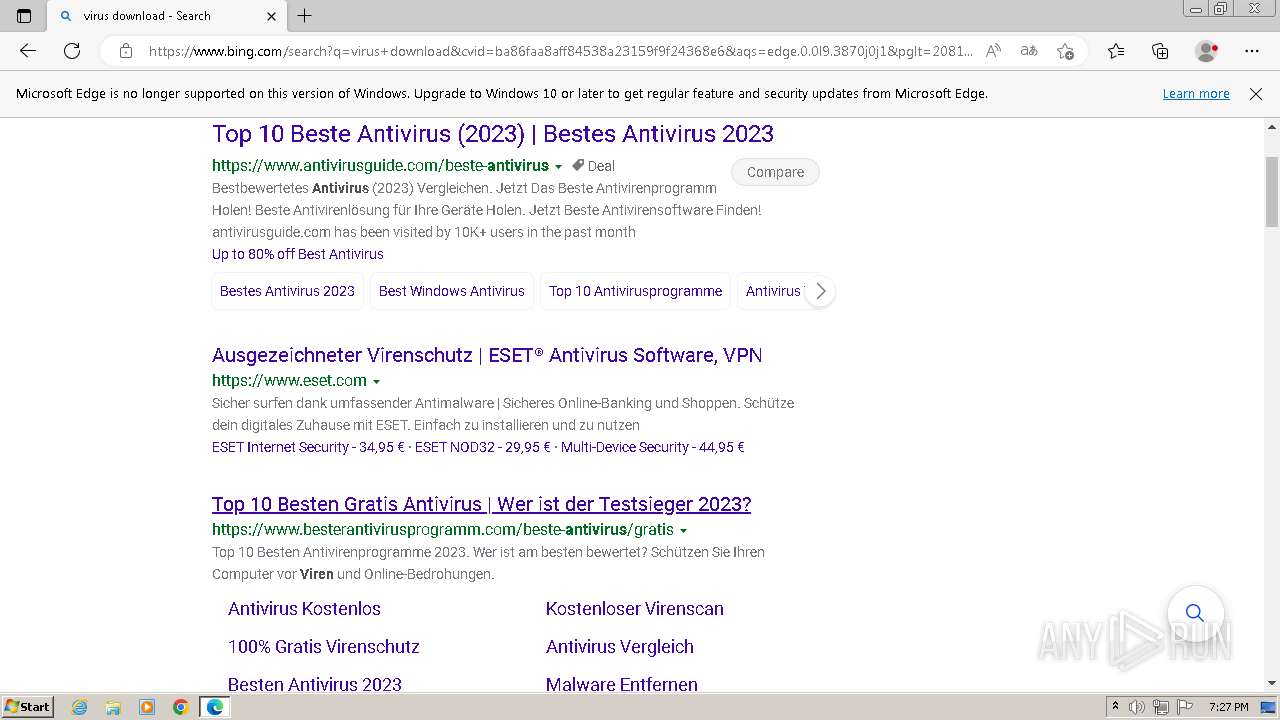Open the Malware Entfernen sitelink
Viewport: 1280px width, 720px height.
(622, 685)
